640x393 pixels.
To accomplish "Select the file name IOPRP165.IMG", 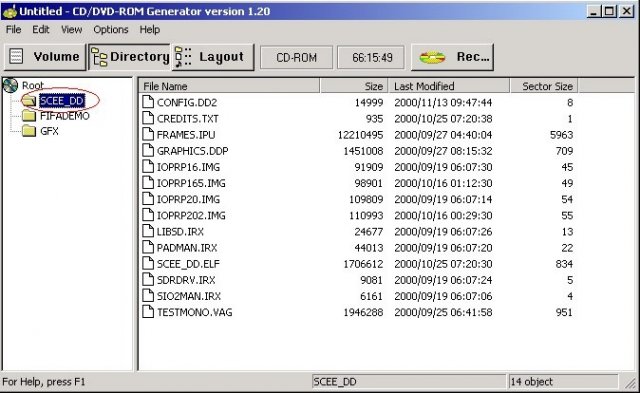I will 191,183.
